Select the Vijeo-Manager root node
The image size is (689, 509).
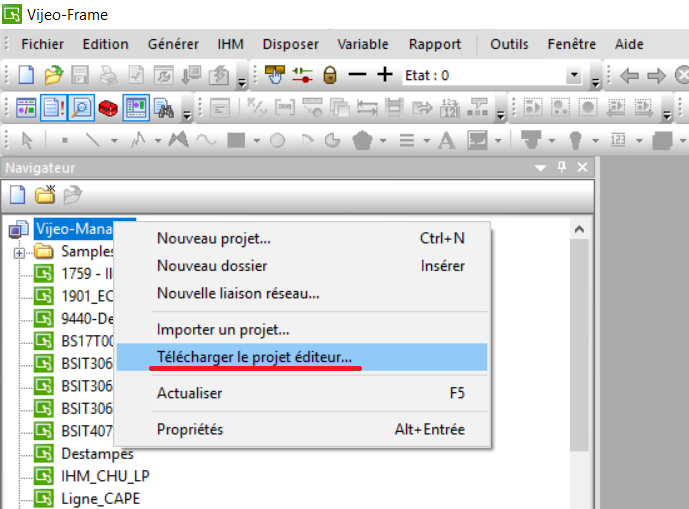(x=74, y=229)
